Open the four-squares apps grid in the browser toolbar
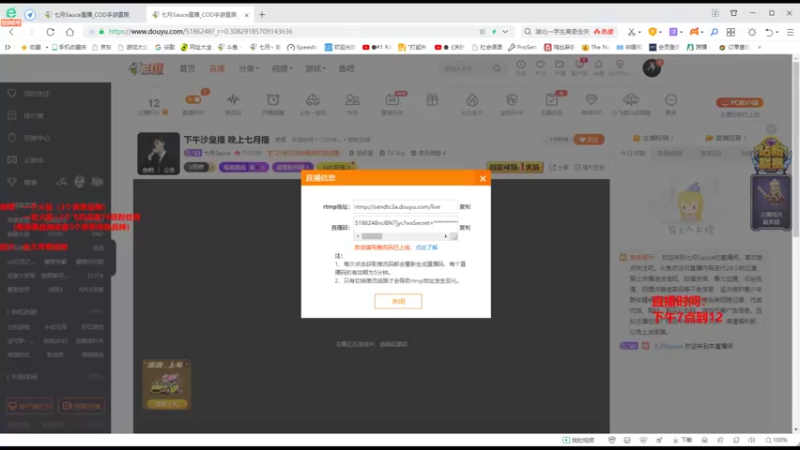Image resolution: width=800 pixels, height=450 pixels. coord(731,32)
